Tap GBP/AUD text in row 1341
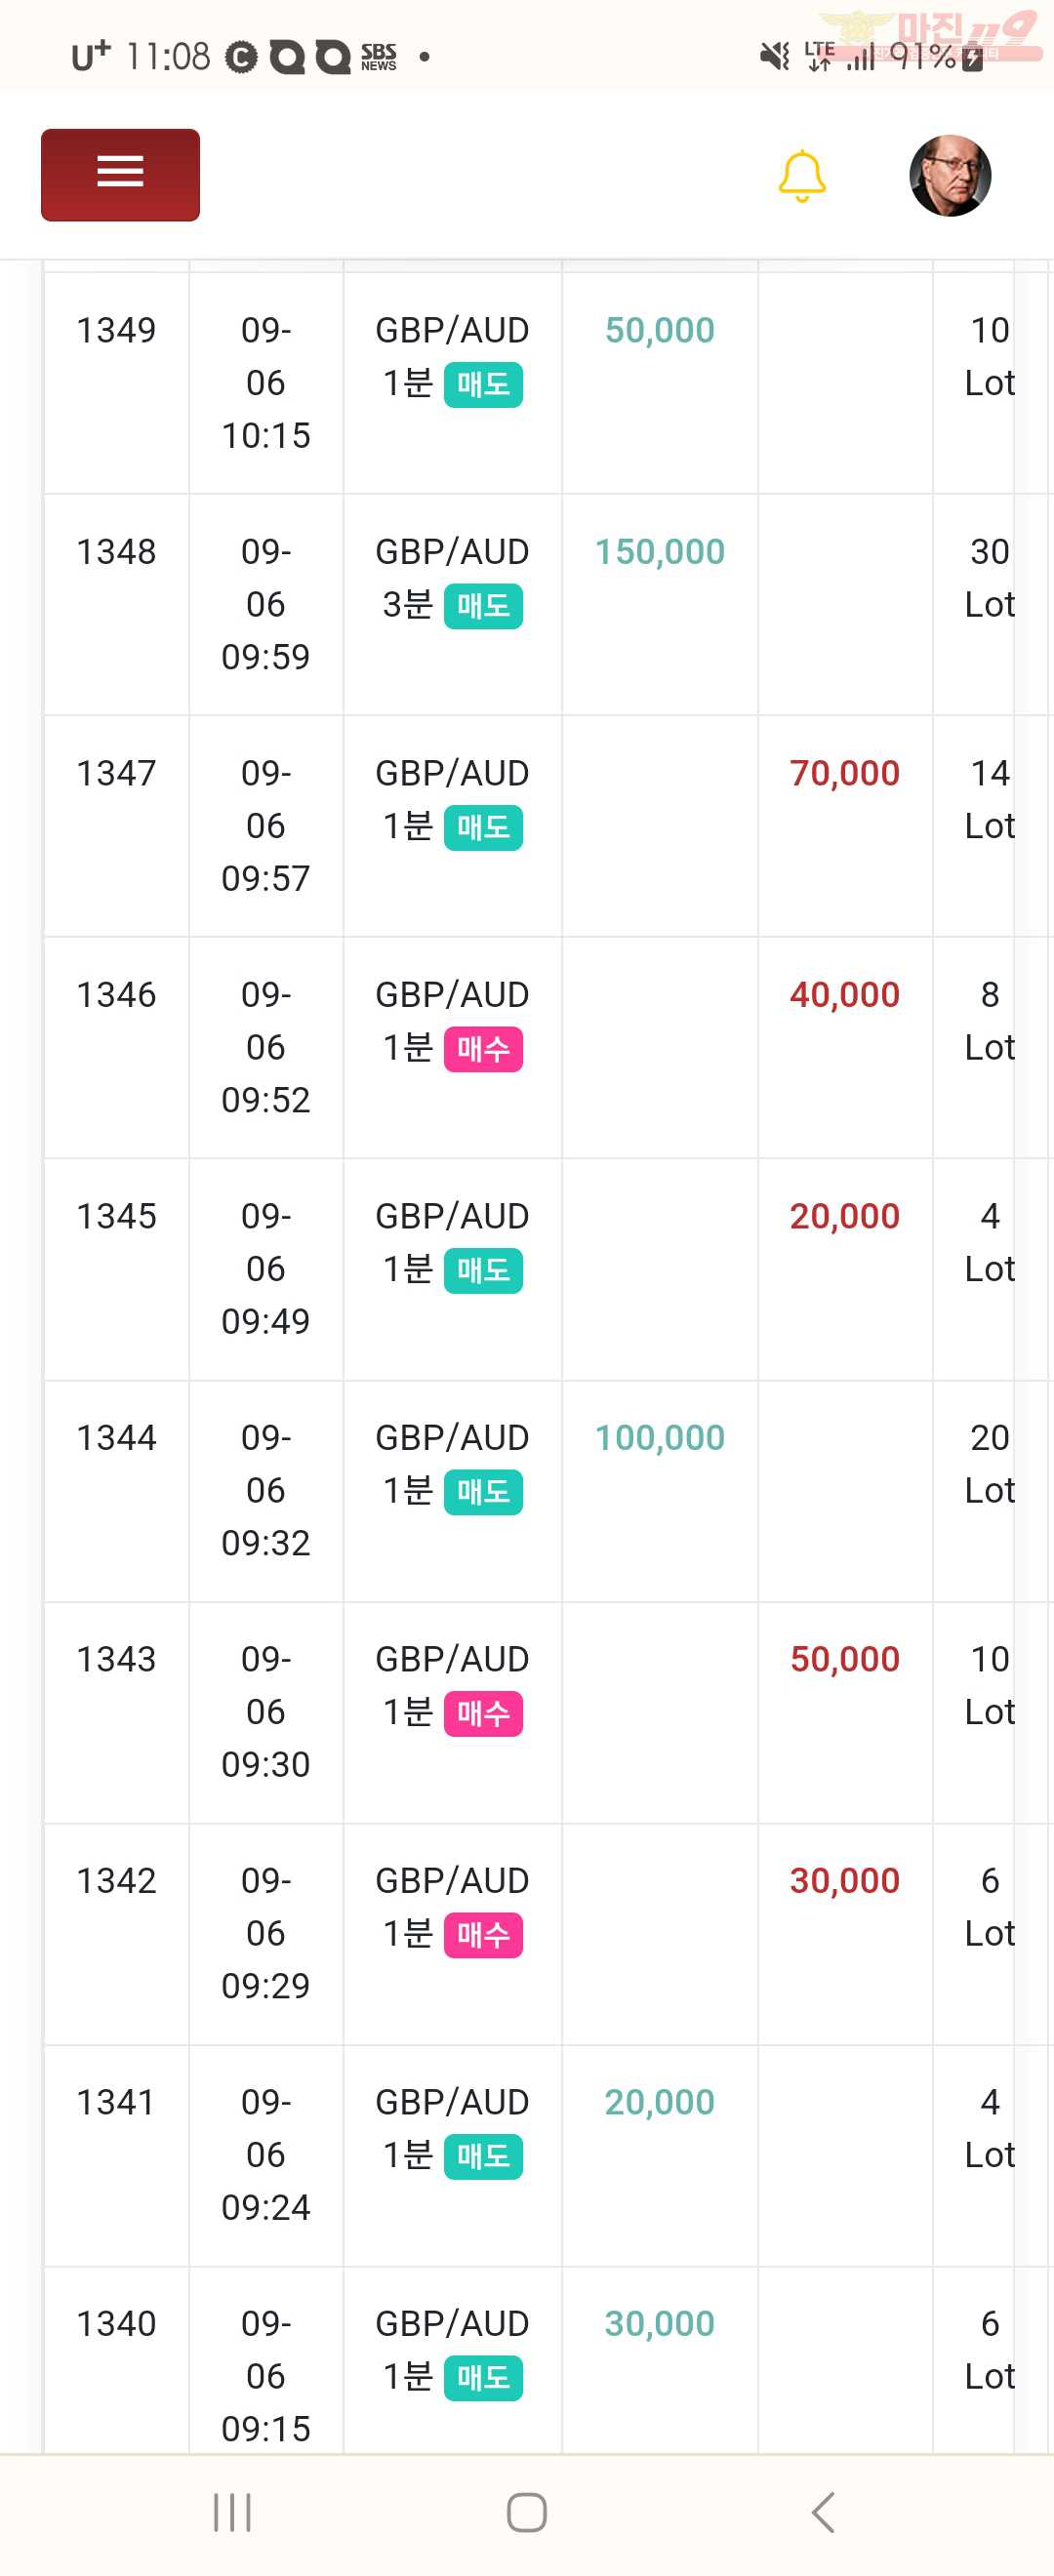 pyautogui.click(x=452, y=2102)
